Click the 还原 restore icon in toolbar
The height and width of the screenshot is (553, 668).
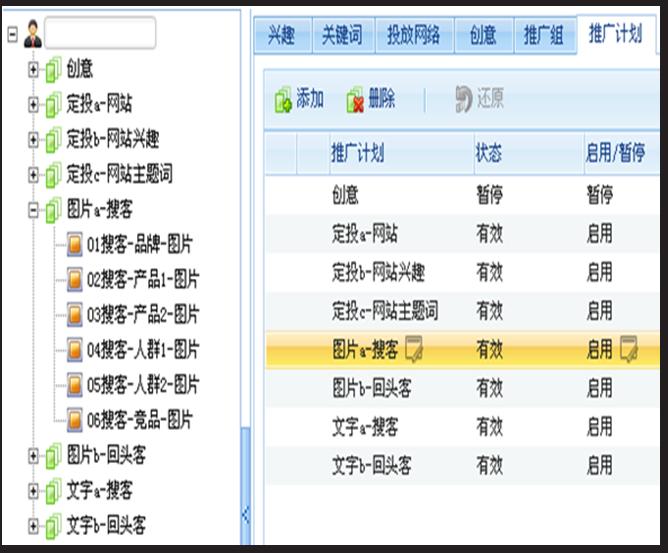(x=464, y=99)
